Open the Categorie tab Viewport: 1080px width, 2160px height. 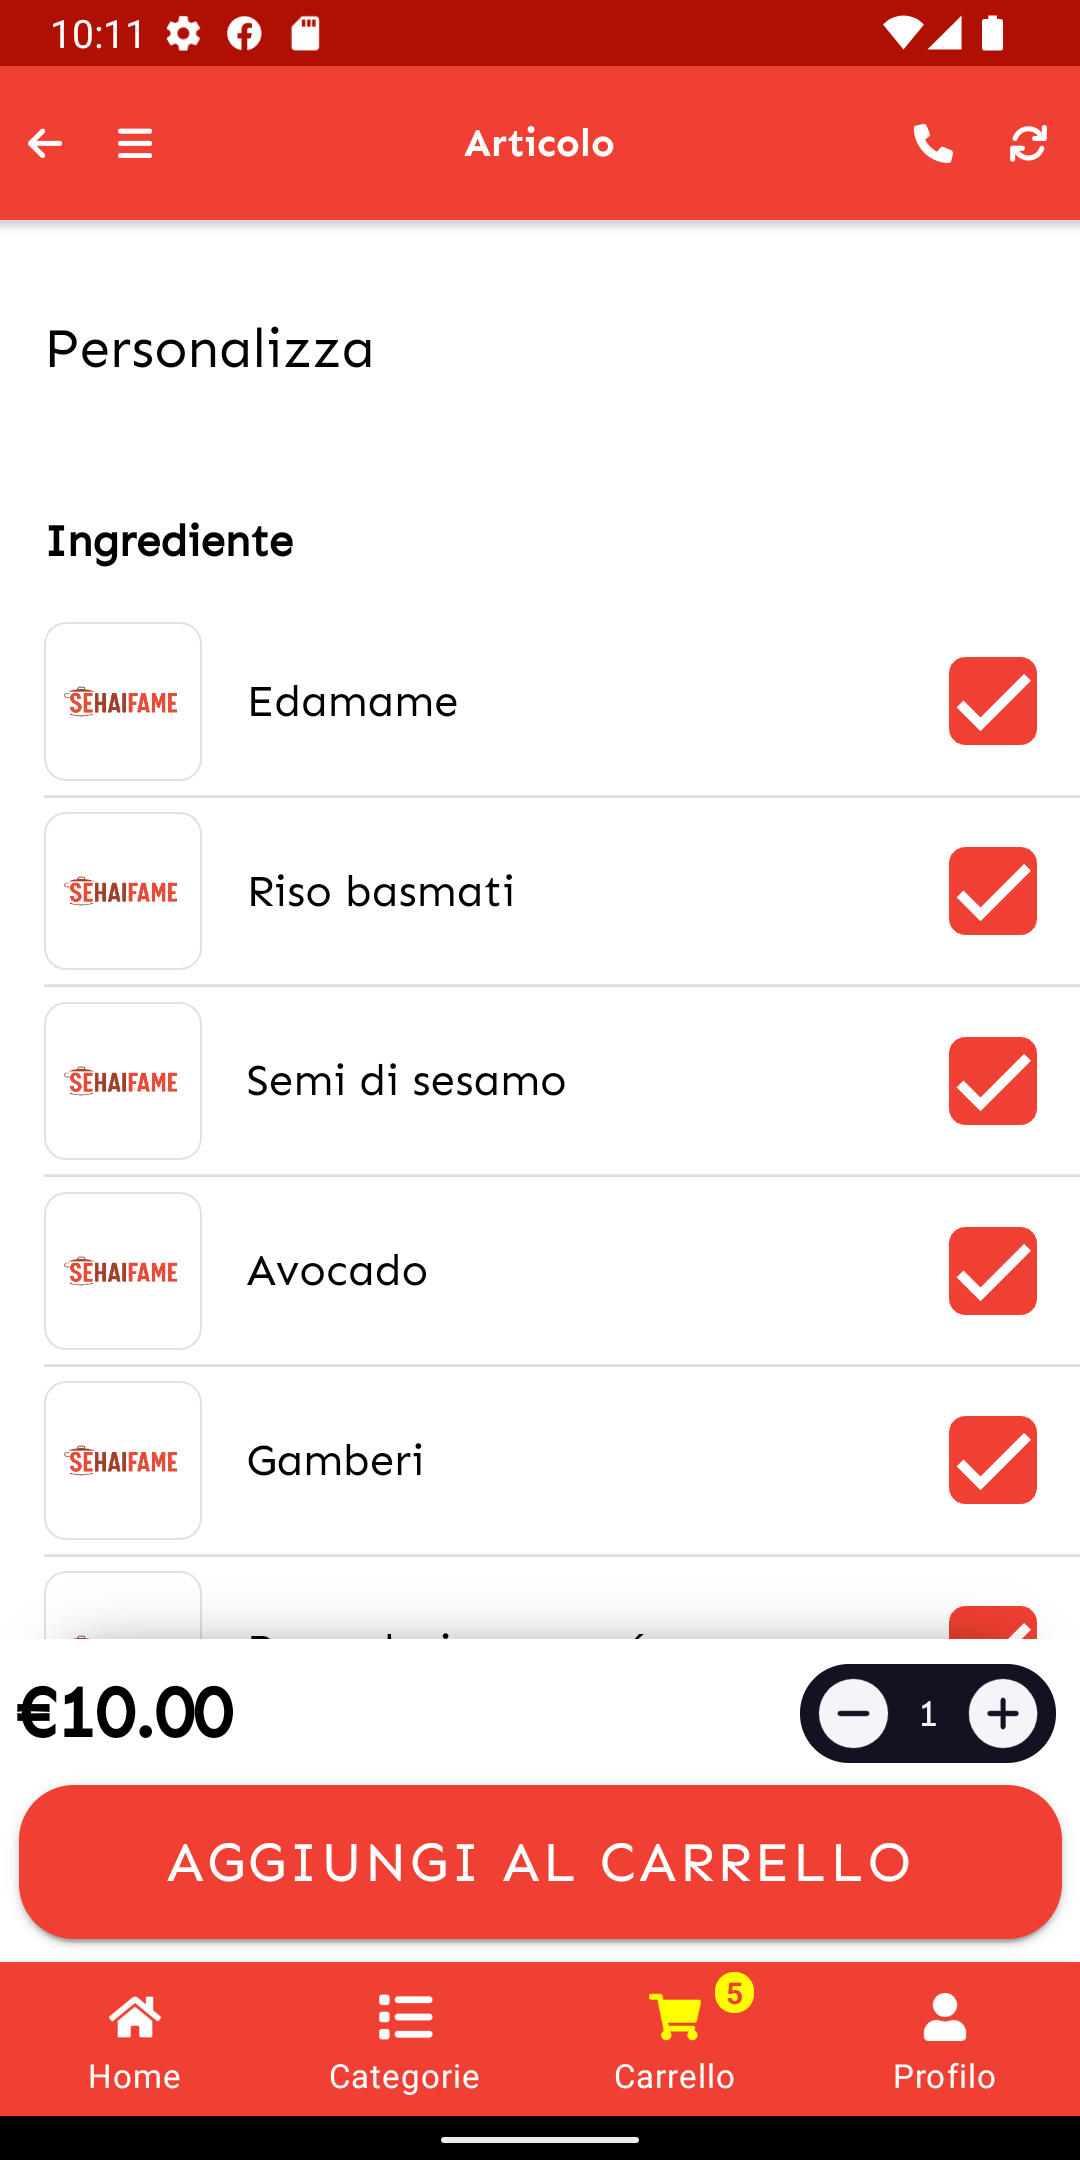(x=405, y=2040)
